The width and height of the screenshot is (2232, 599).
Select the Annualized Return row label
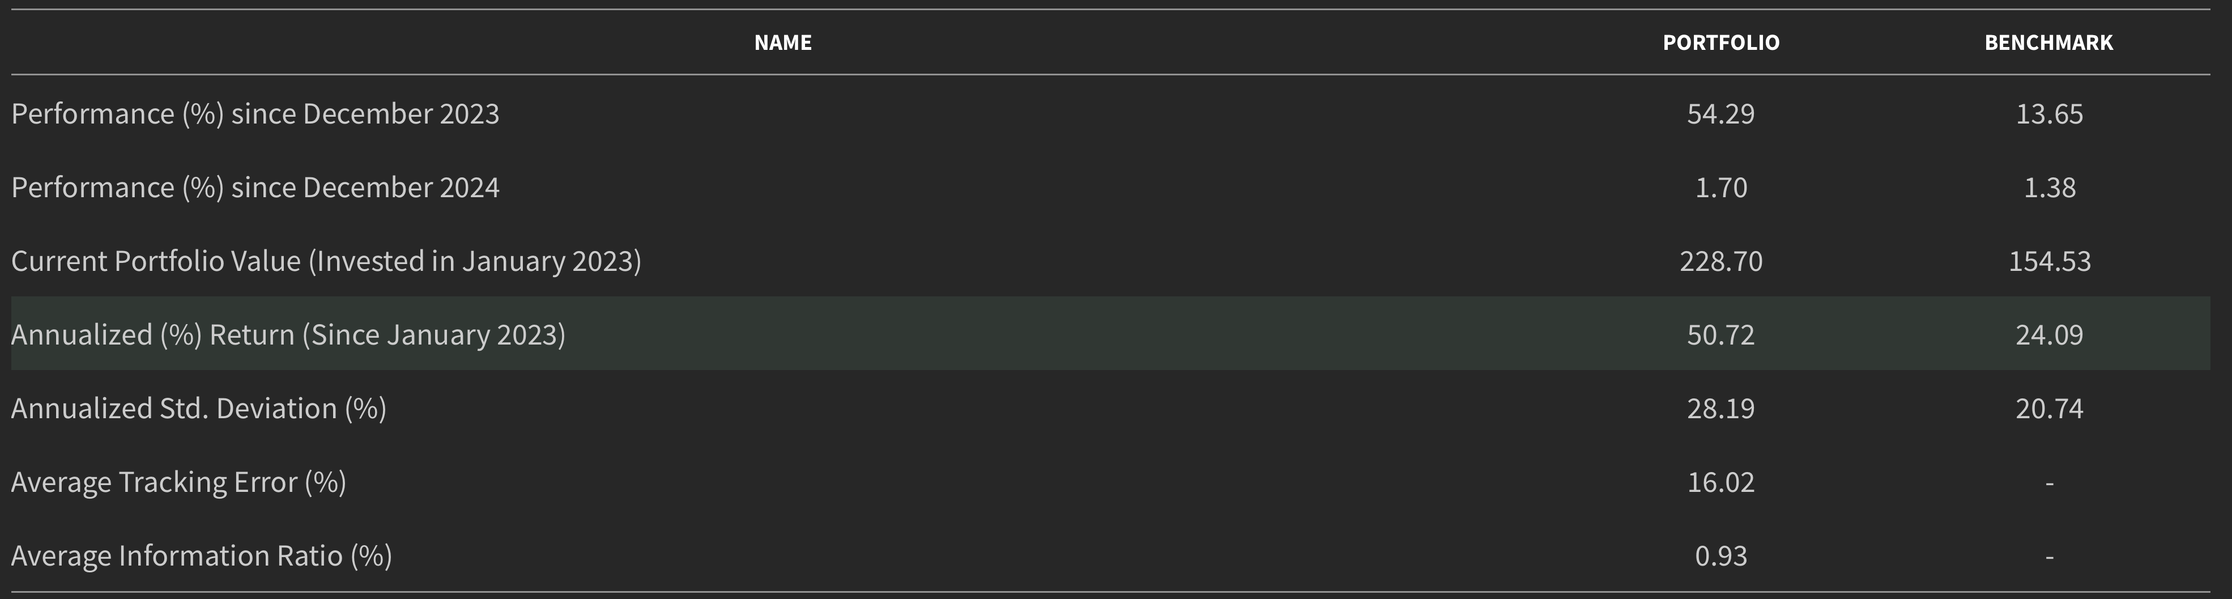(x=288, y=335)
